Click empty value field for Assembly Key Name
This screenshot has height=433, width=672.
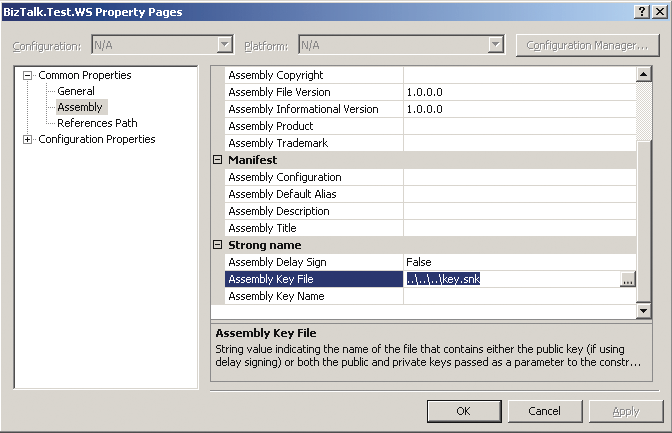(519, 296)
